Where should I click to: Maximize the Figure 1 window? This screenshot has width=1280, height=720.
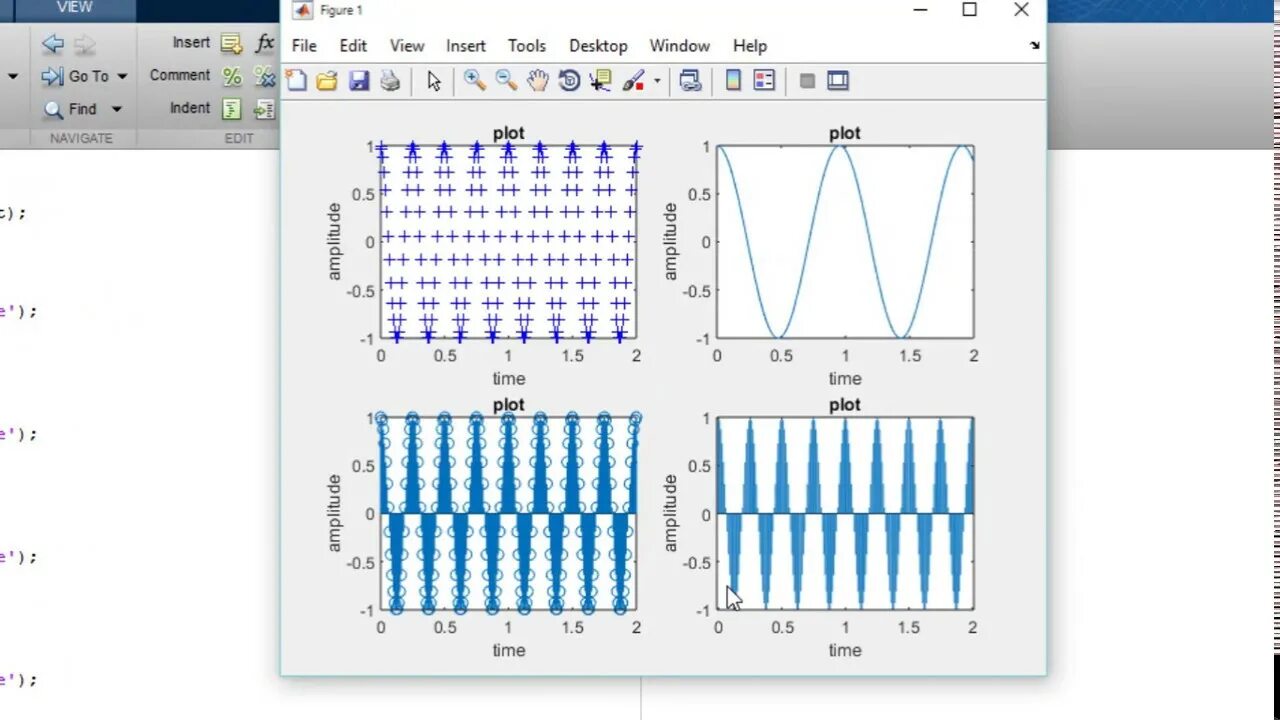969,10
